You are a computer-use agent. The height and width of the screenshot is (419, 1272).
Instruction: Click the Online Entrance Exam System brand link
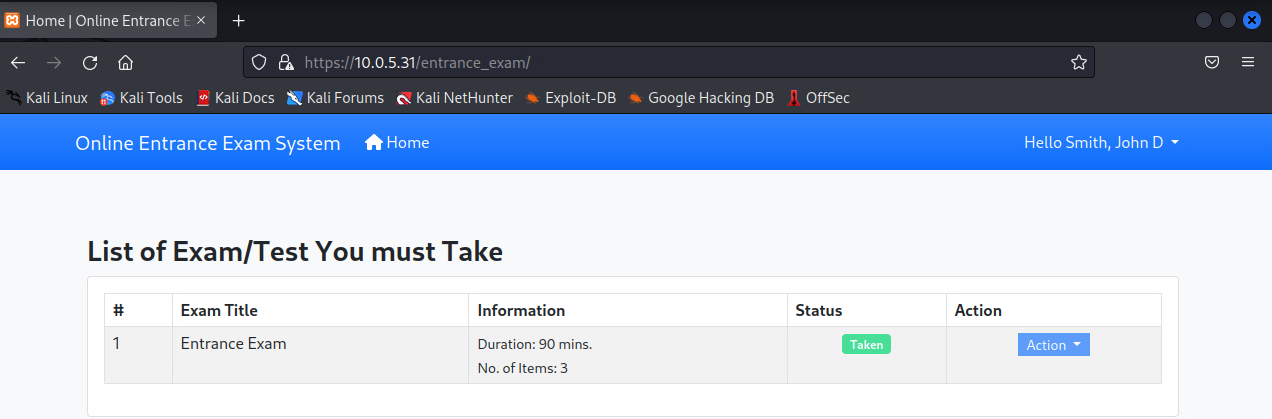tap(207, 143)
